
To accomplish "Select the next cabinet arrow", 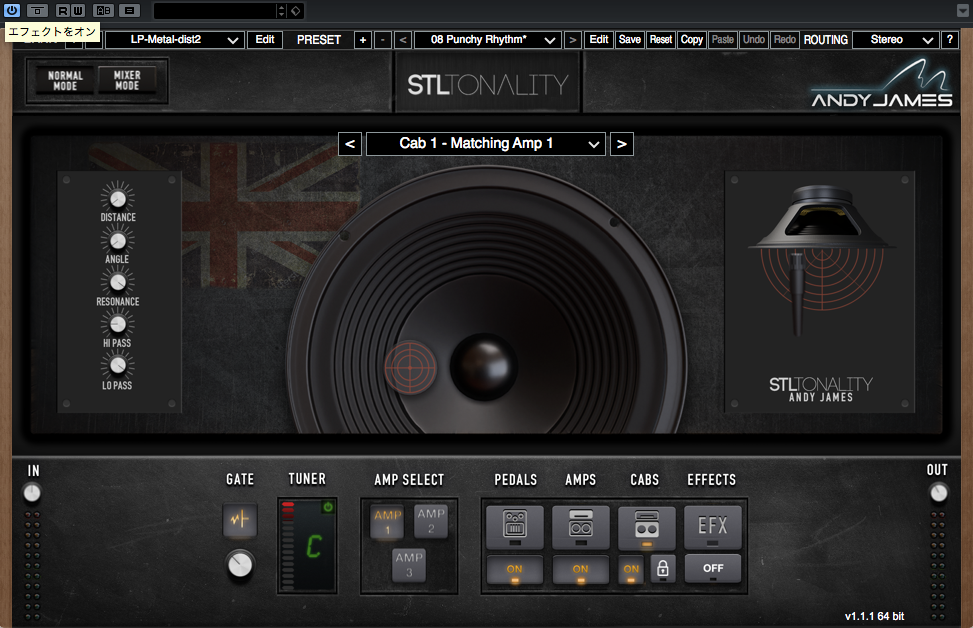I will 622,144.
